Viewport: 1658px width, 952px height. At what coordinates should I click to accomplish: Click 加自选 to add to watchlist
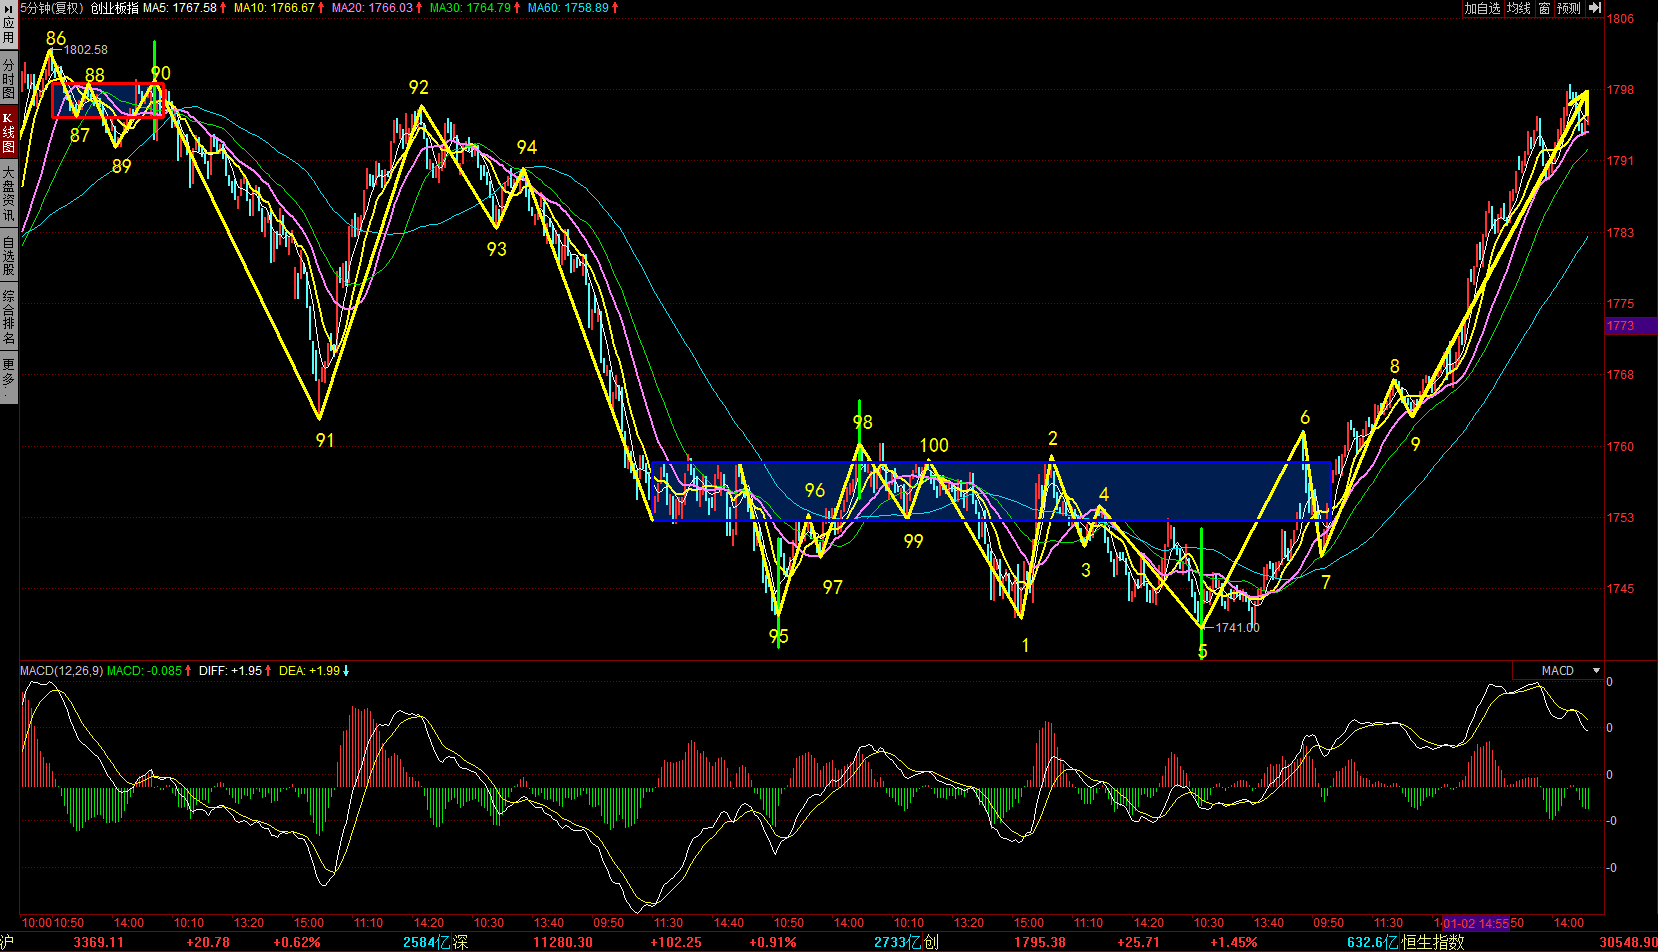(1482, 8)
